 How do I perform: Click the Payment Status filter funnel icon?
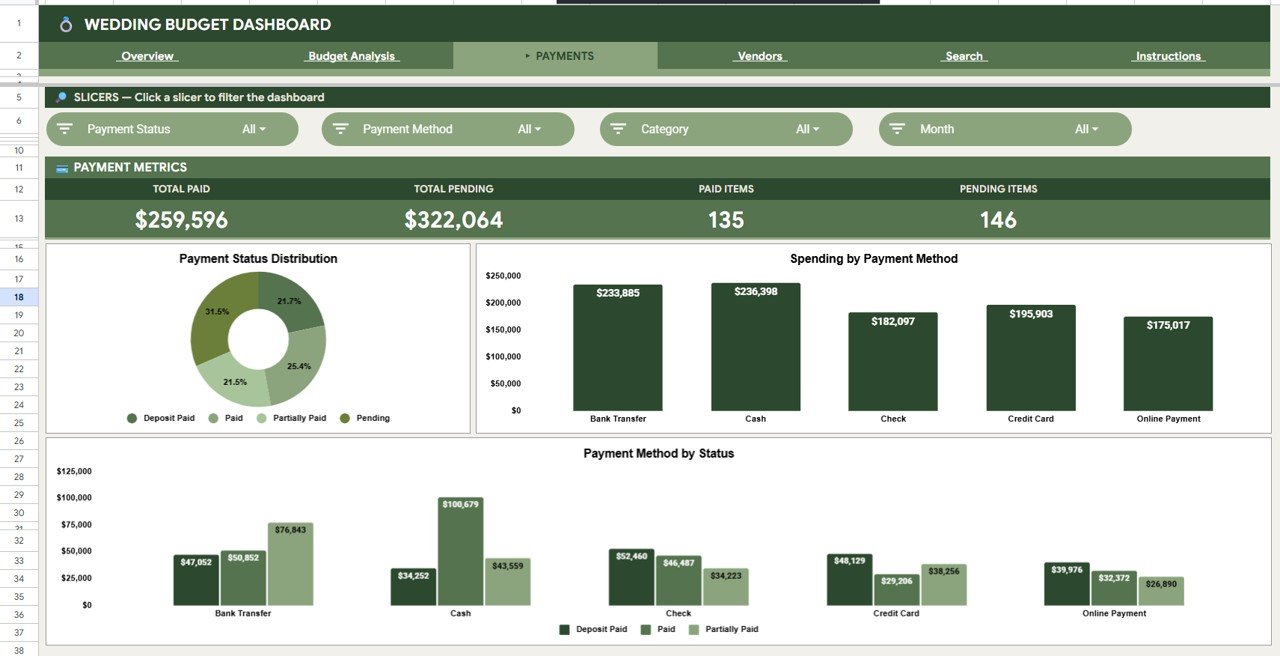tap(64, 128)
